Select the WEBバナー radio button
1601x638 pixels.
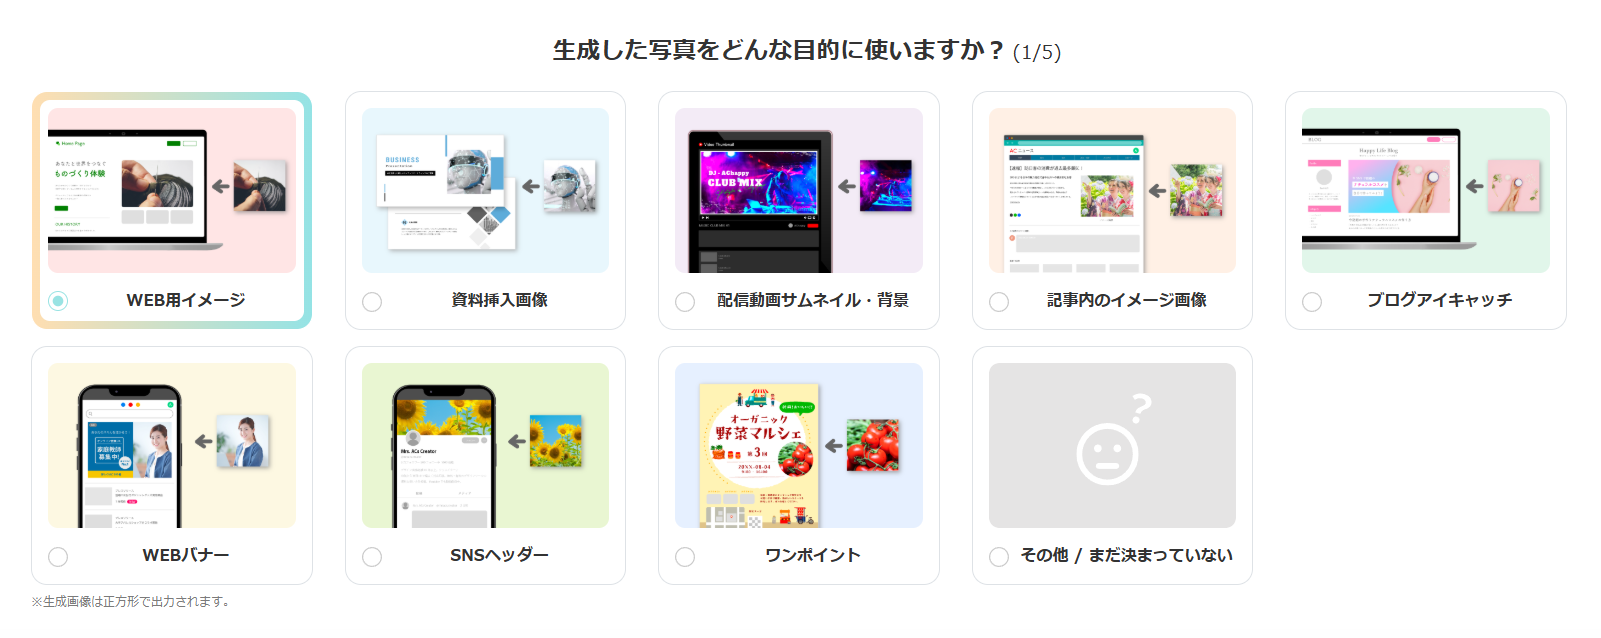click(x=58, y=557)
